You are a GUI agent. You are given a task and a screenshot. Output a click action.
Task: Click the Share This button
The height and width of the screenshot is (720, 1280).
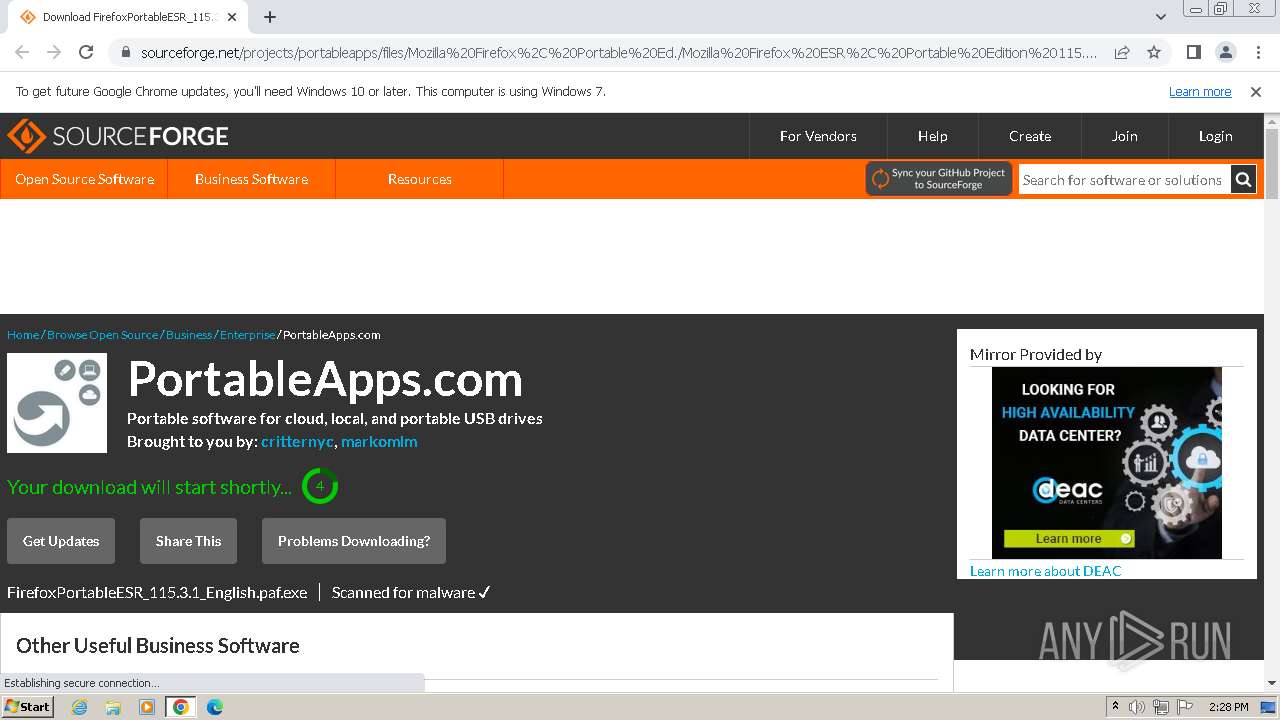pyautogui.click(x=188, y=541)
